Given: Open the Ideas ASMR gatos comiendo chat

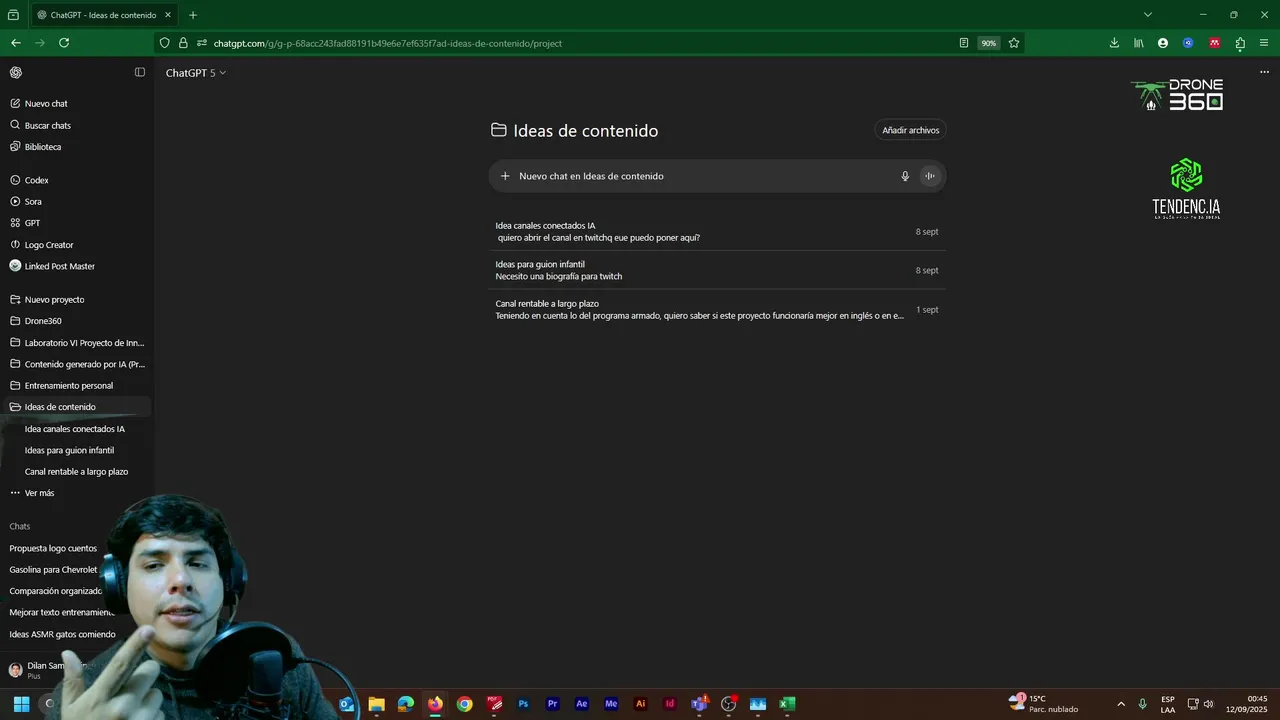Looking at the screenshot, I should coord(62,634).
